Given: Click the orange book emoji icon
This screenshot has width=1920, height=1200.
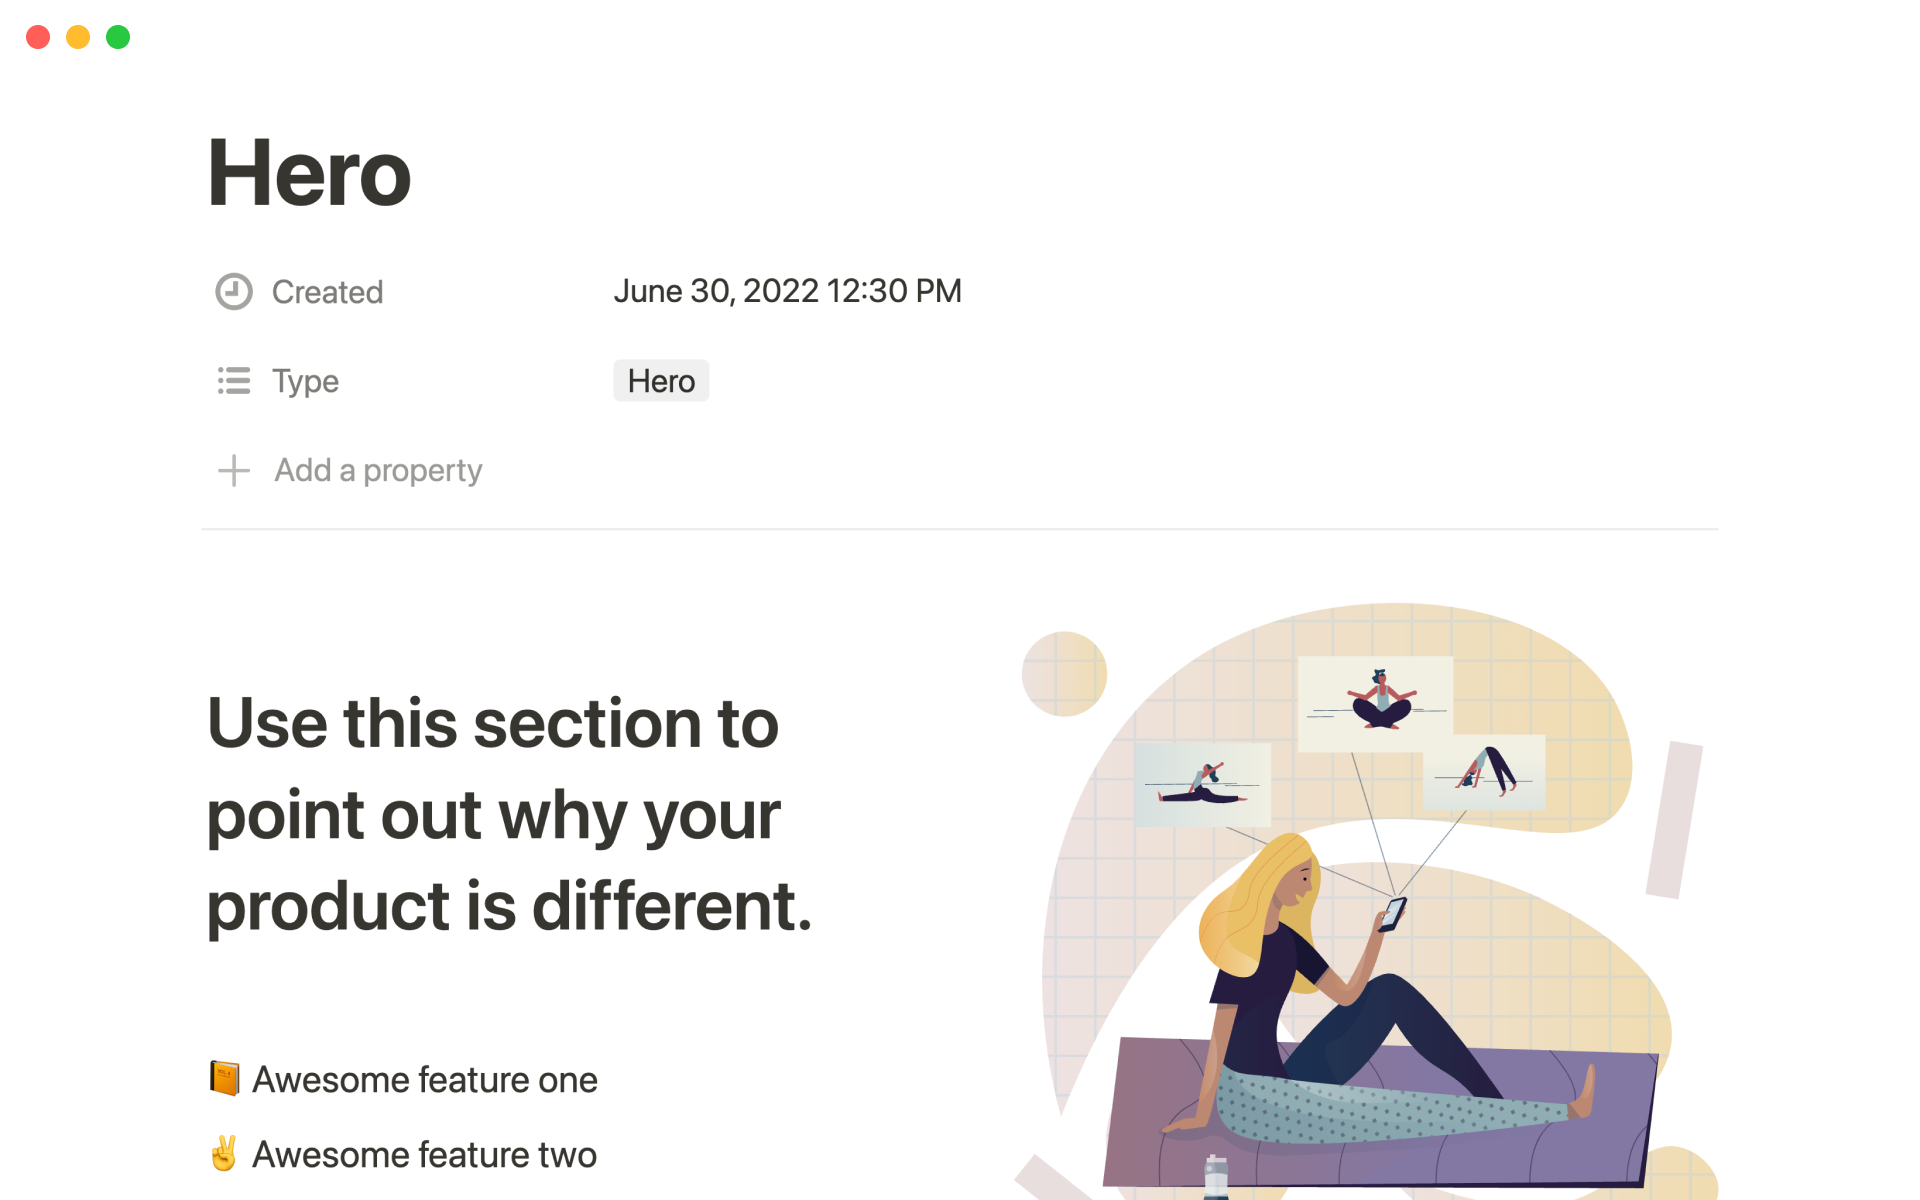Looking at the screenshot, I should [224, 1079].
